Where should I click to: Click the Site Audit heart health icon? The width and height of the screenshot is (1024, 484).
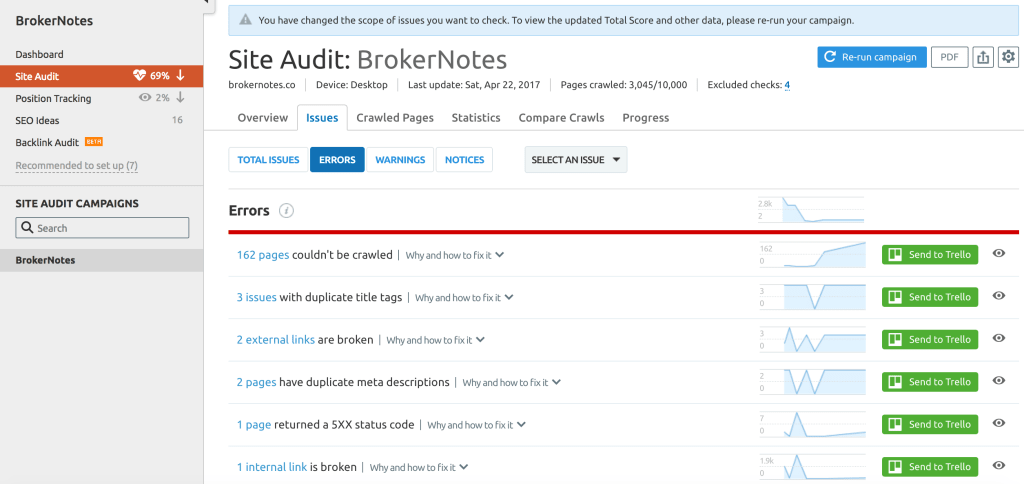point(139,76)
